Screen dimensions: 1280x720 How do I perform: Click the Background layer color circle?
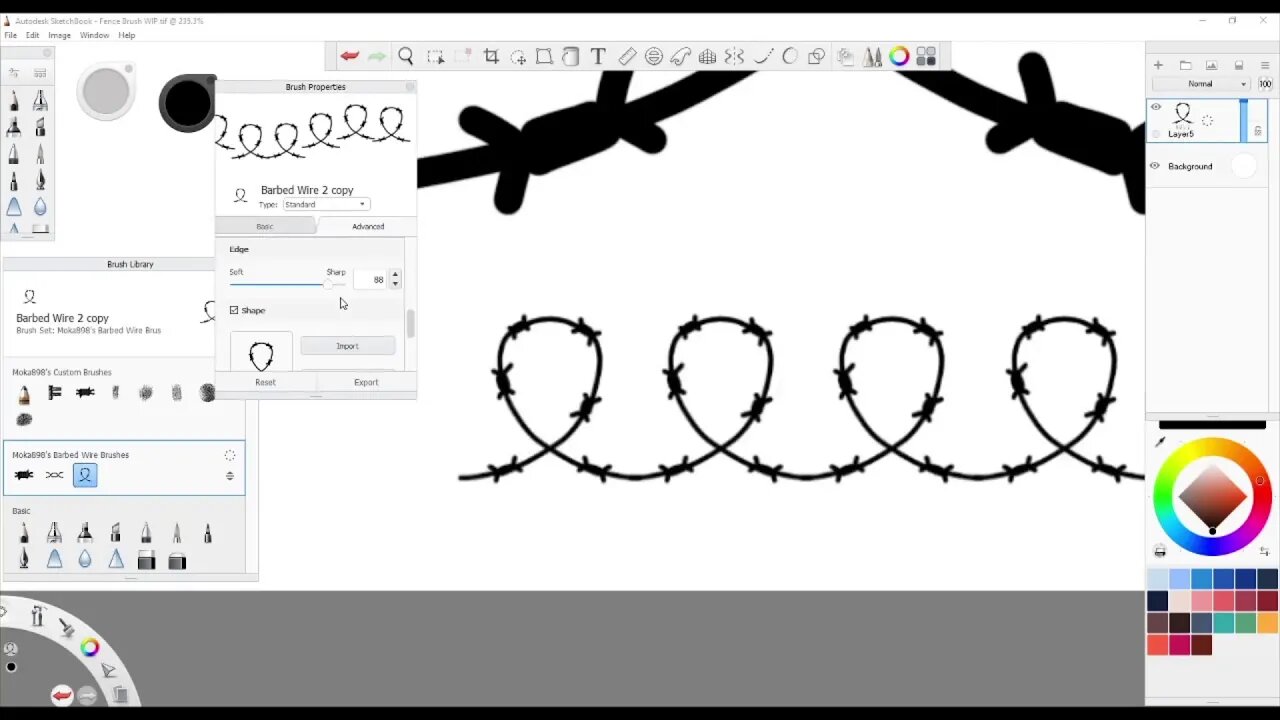click(x=1243, y=167)
